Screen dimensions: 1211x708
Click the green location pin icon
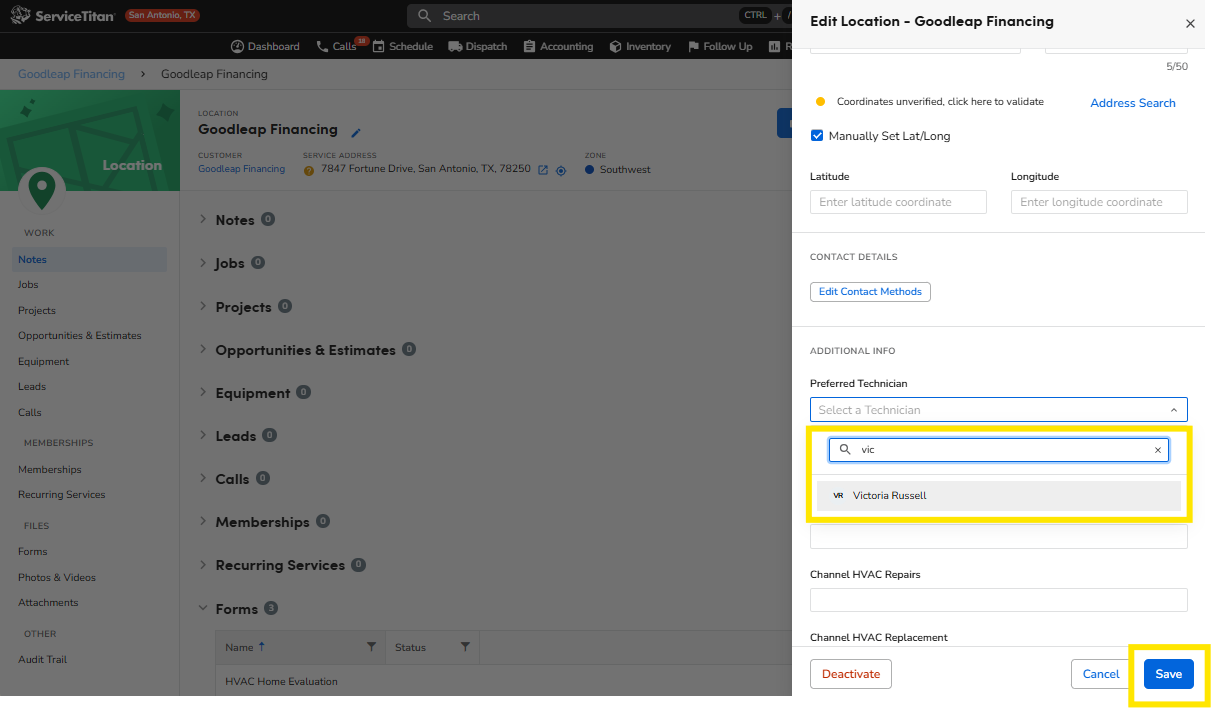pos(41,189)
